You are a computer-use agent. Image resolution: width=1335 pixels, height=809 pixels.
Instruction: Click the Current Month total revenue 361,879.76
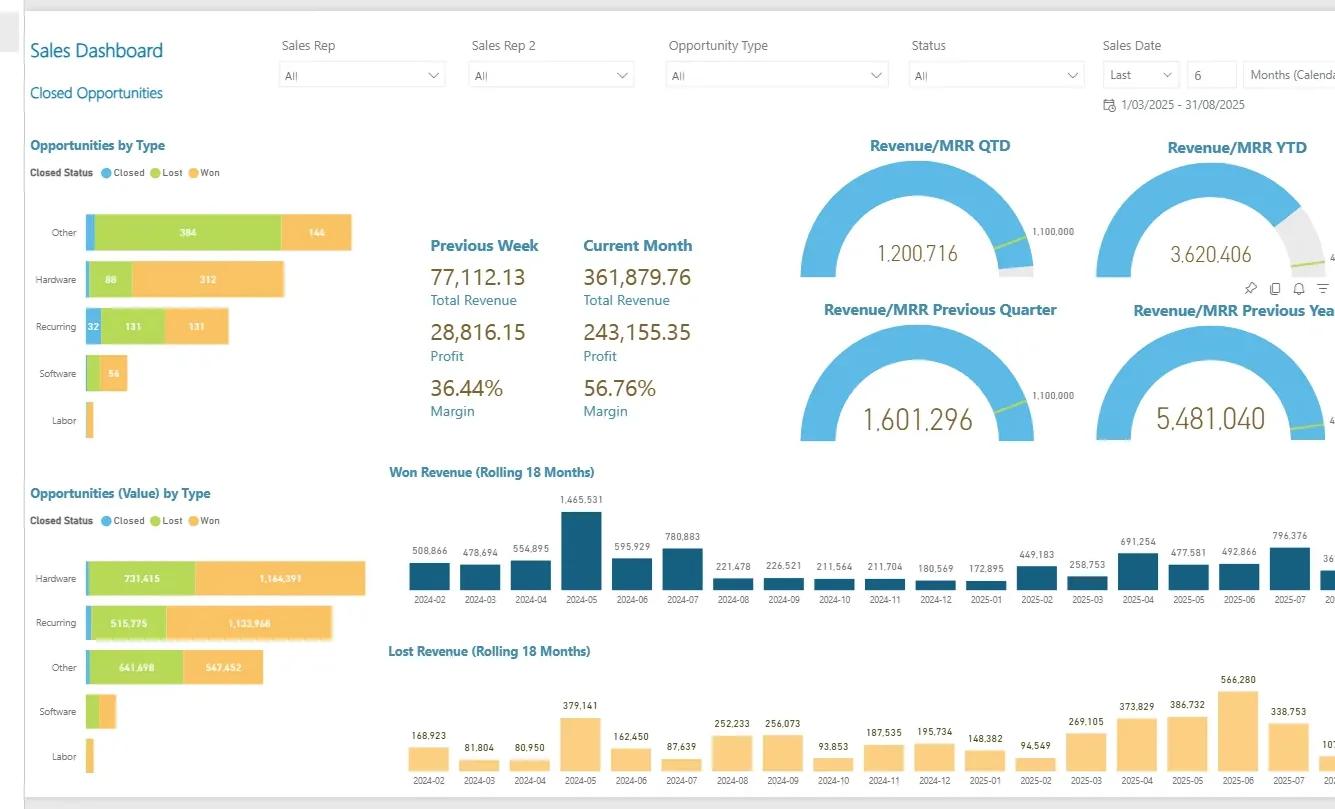pyautogui.click(x=637, y=277)
